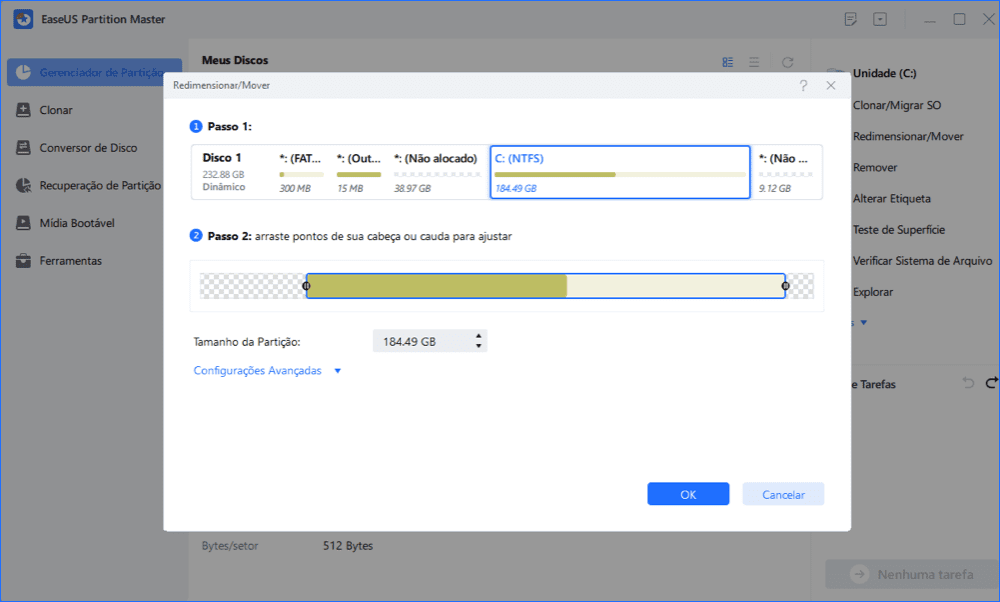Click Alterar Etiqueta in right panel
1000x602 pixels.
pyautogui.click(x=892, y=199)
